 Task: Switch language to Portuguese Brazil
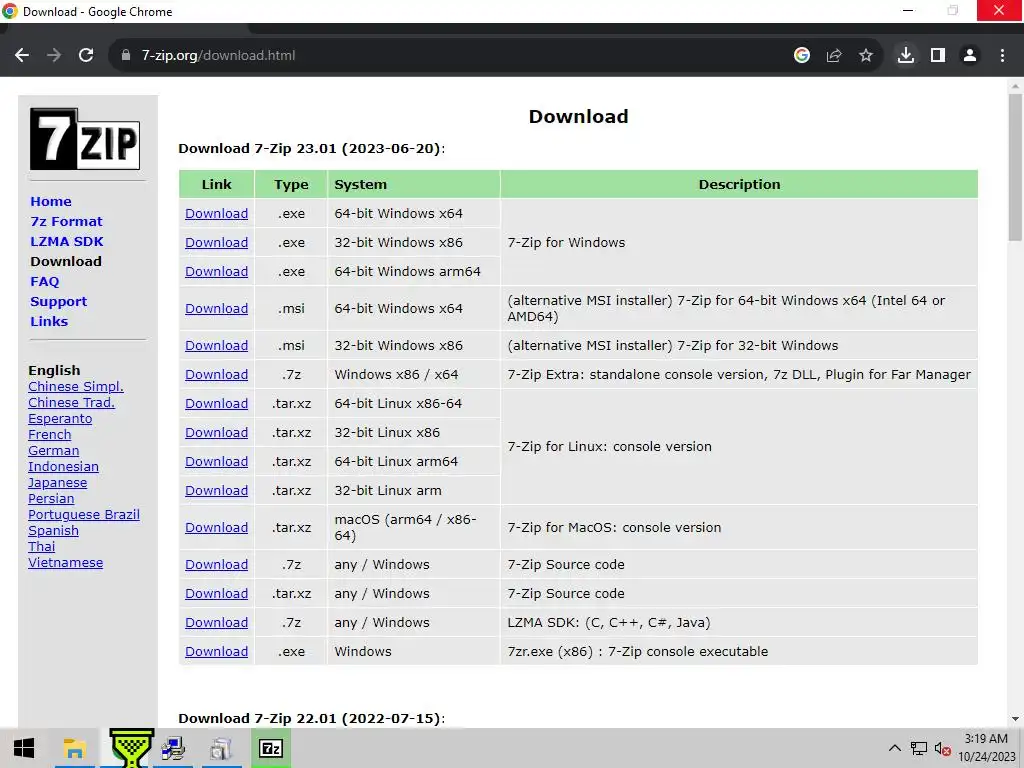[84, 515]
